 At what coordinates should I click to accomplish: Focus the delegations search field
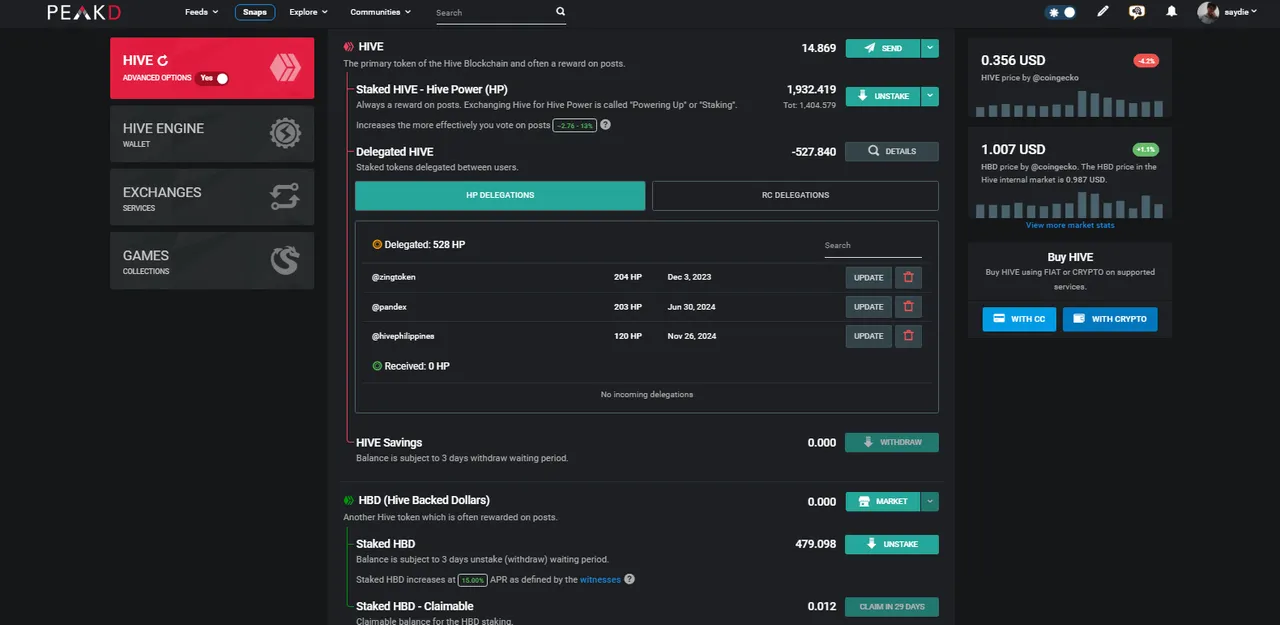click(x=873, y=245)
